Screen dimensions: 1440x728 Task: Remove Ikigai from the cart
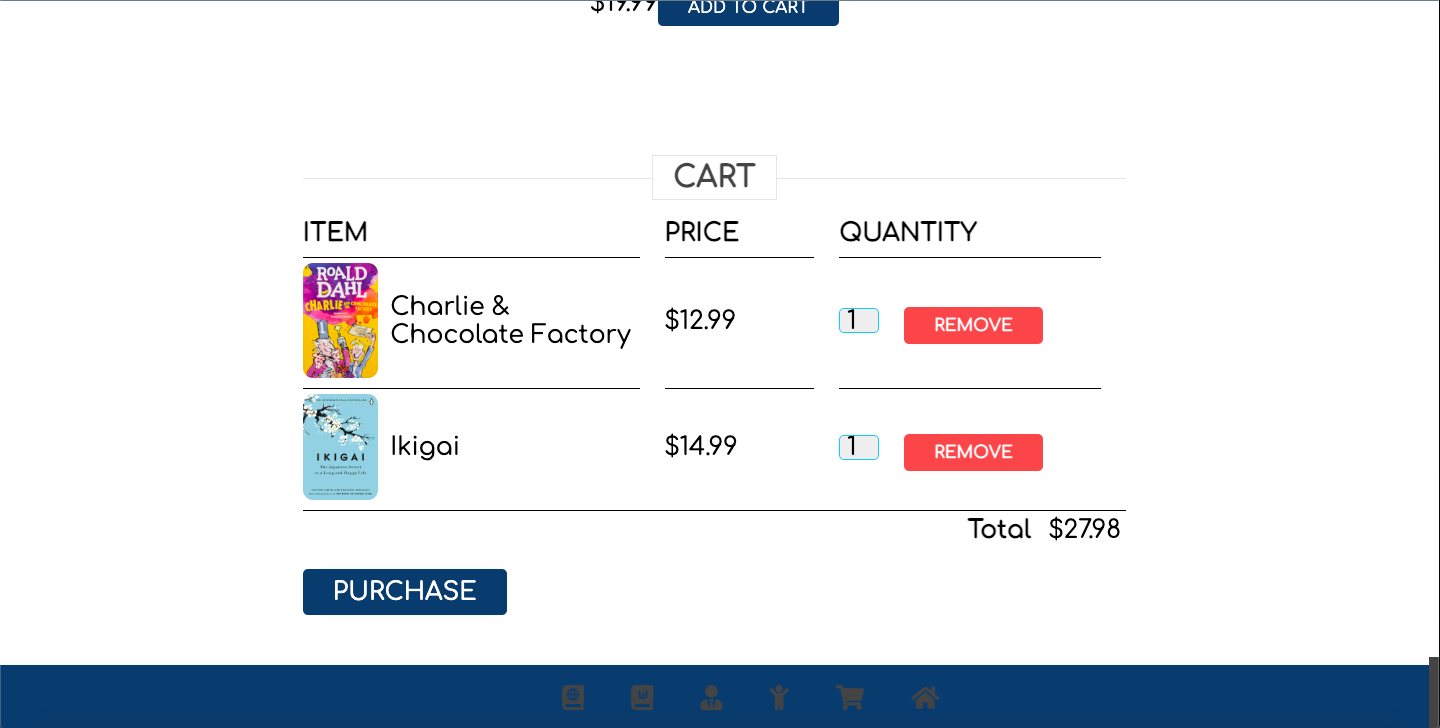[973, 452]
